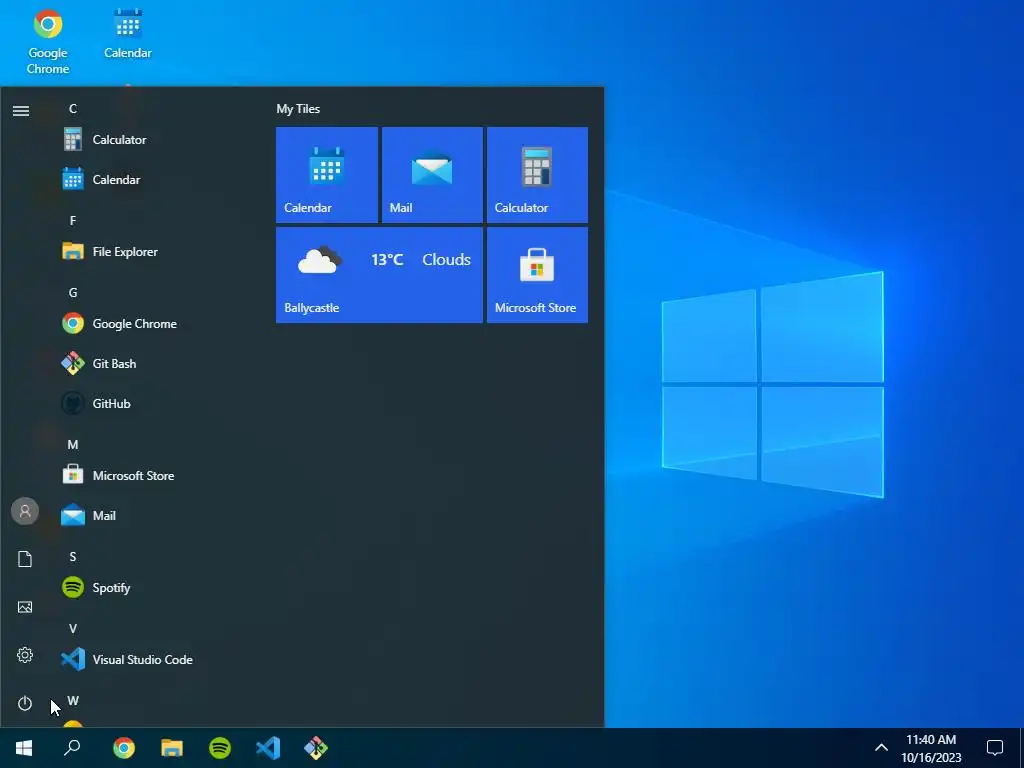
Task: Open the Mail tile
Action: point(432,175)
